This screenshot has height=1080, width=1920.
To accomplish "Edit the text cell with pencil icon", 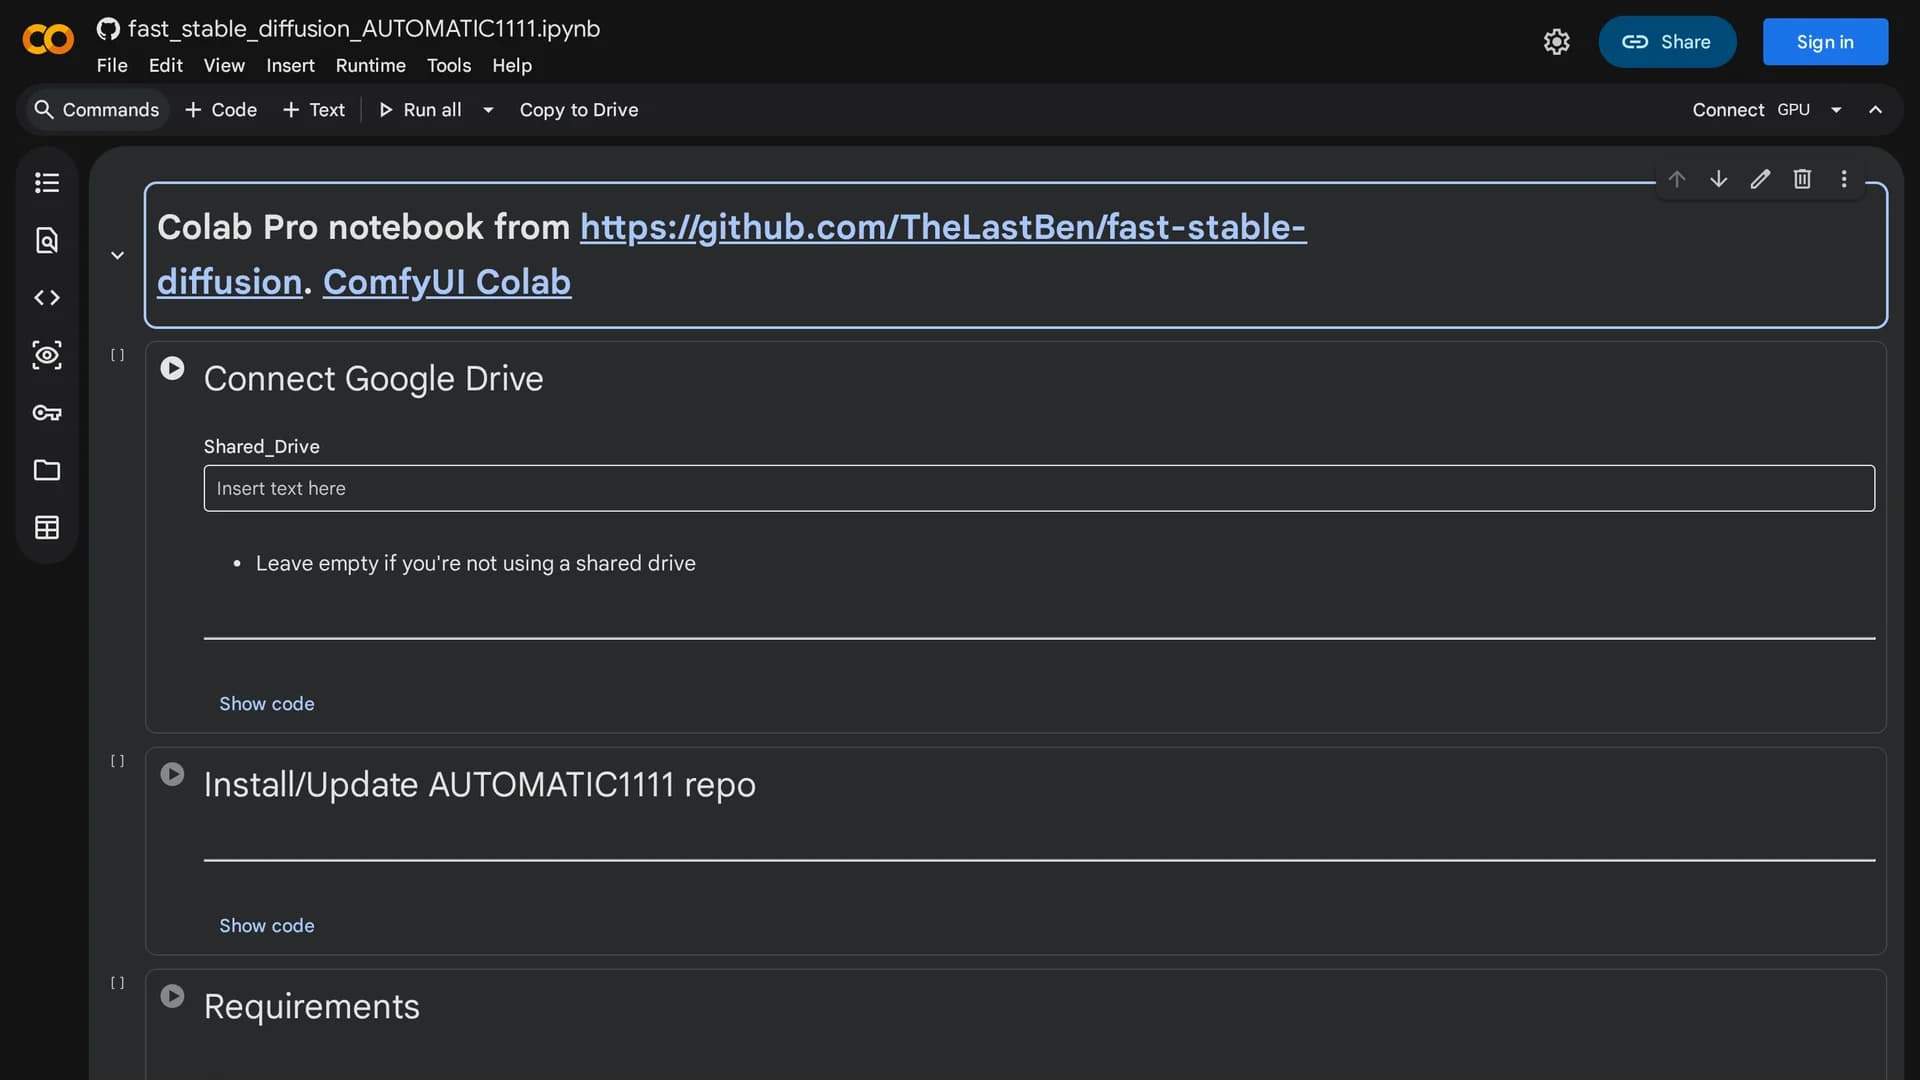I will point(1761,179).
